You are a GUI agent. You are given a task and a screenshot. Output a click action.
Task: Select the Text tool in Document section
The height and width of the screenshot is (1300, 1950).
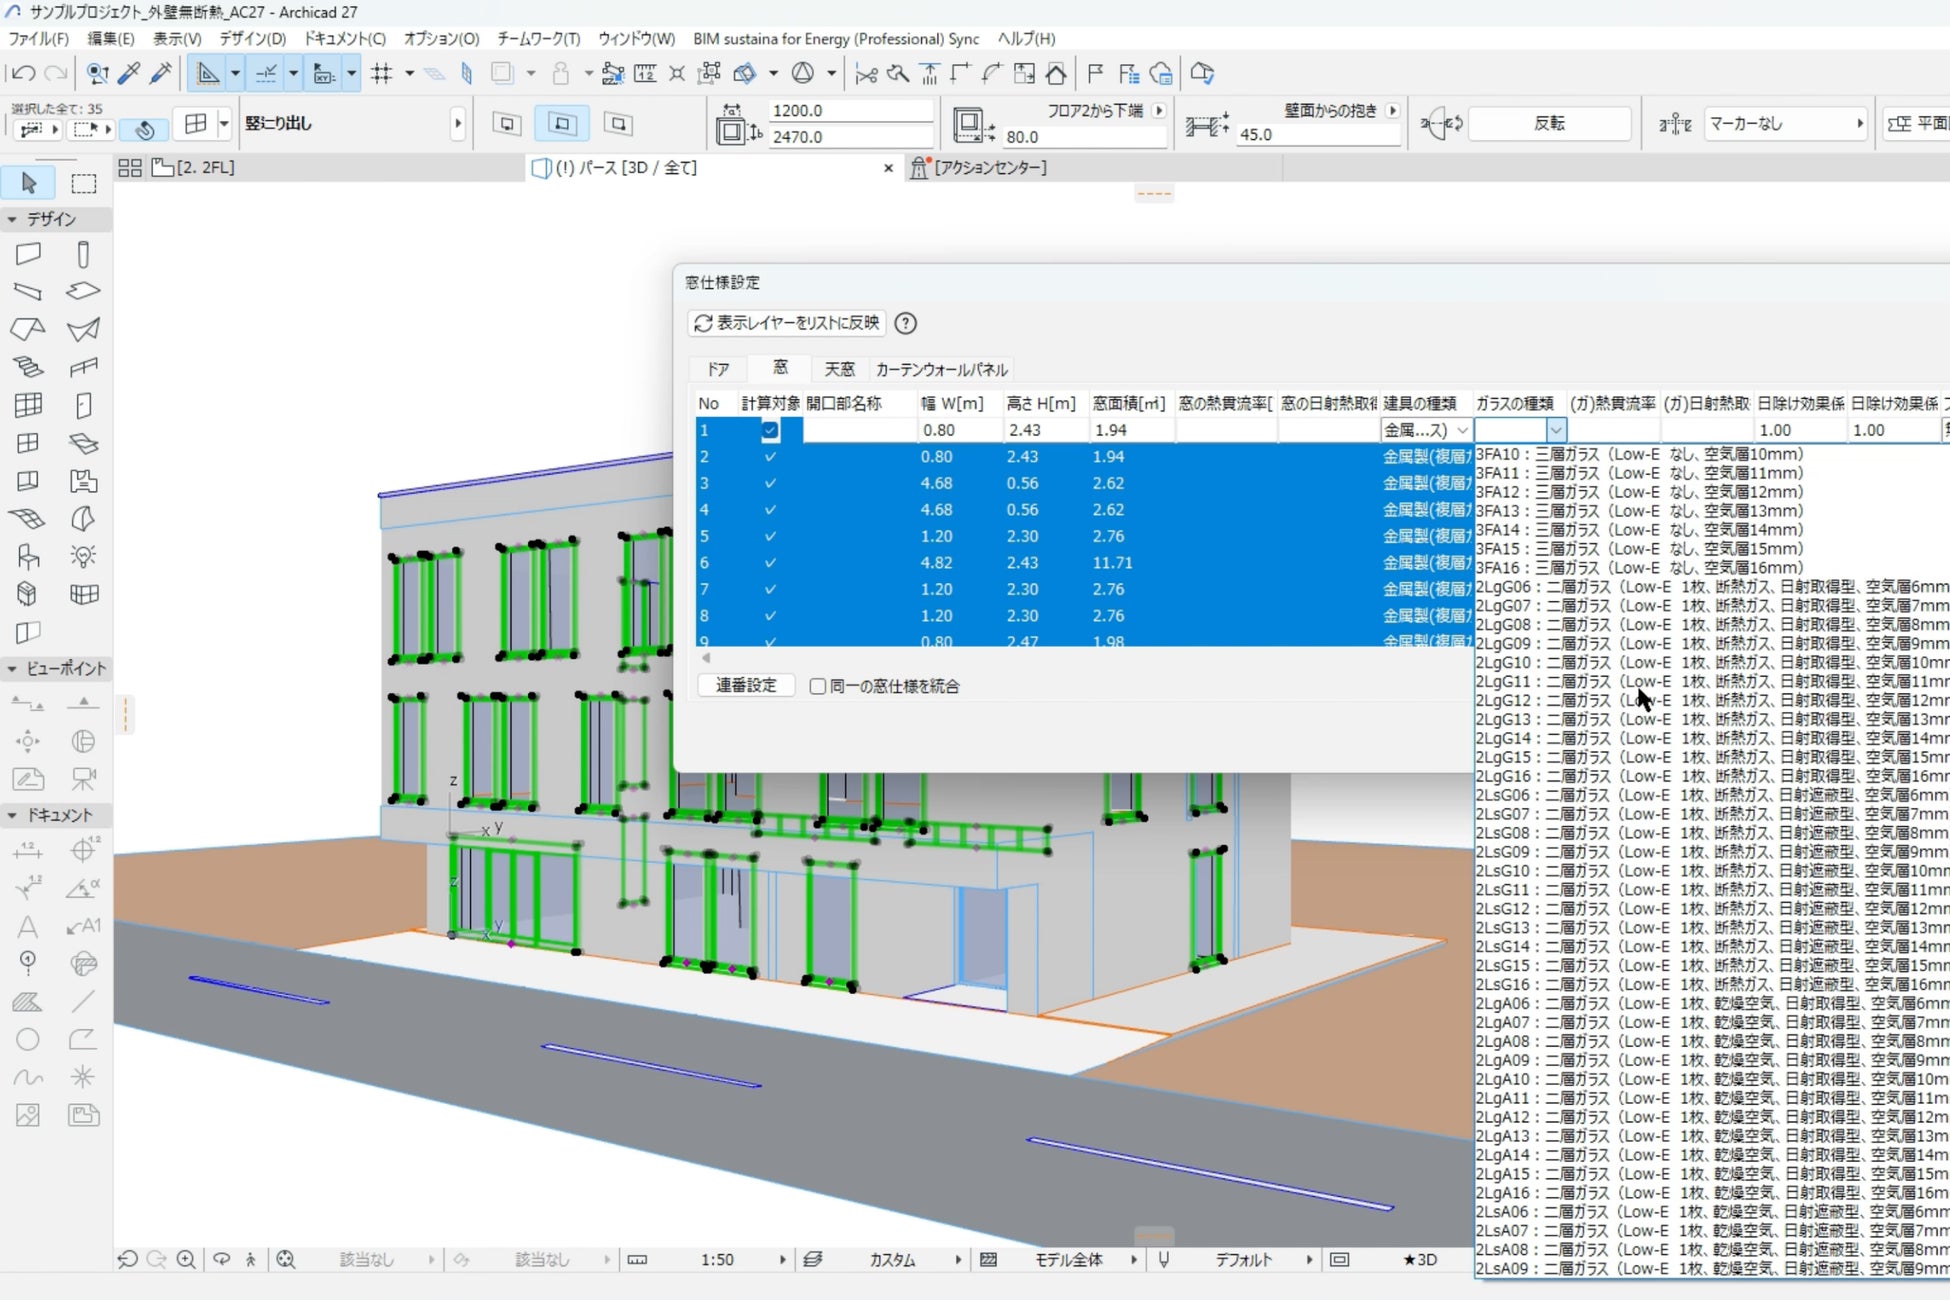28,926
